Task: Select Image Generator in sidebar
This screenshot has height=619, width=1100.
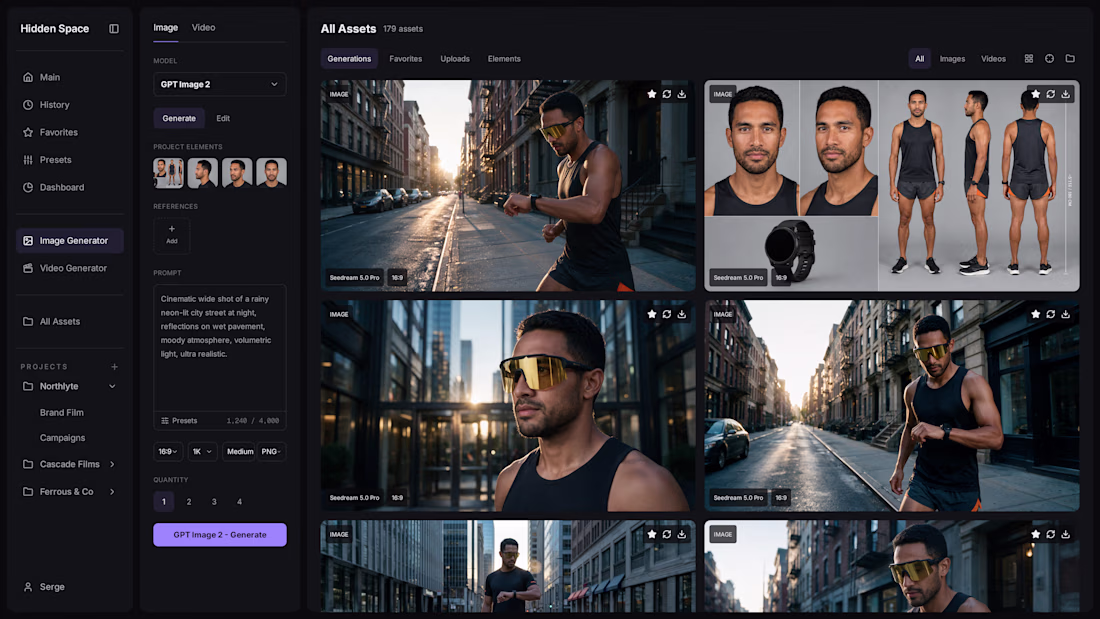Action: [x=69, y=241]
